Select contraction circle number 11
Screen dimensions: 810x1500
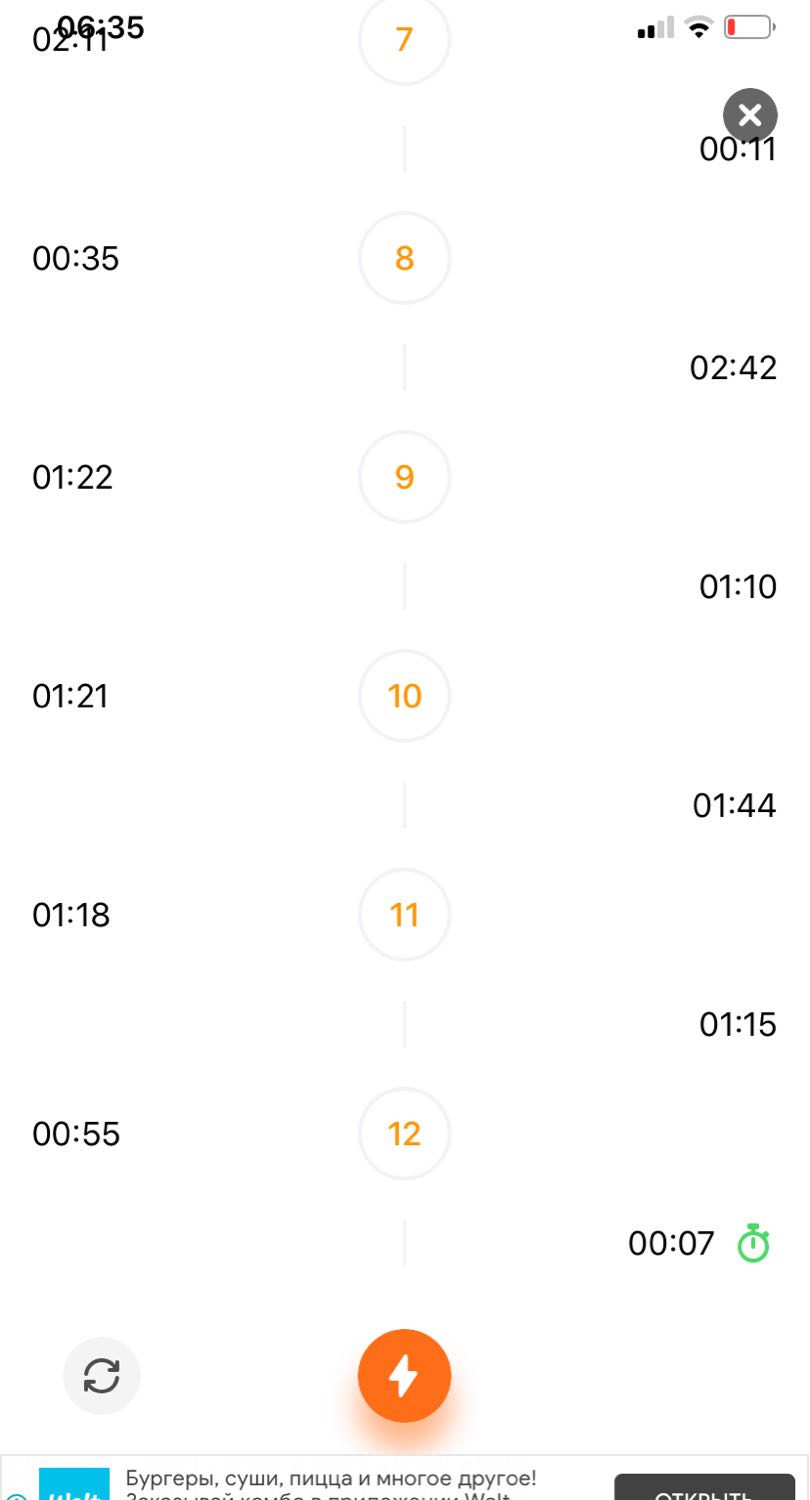[x=404, y=915]
